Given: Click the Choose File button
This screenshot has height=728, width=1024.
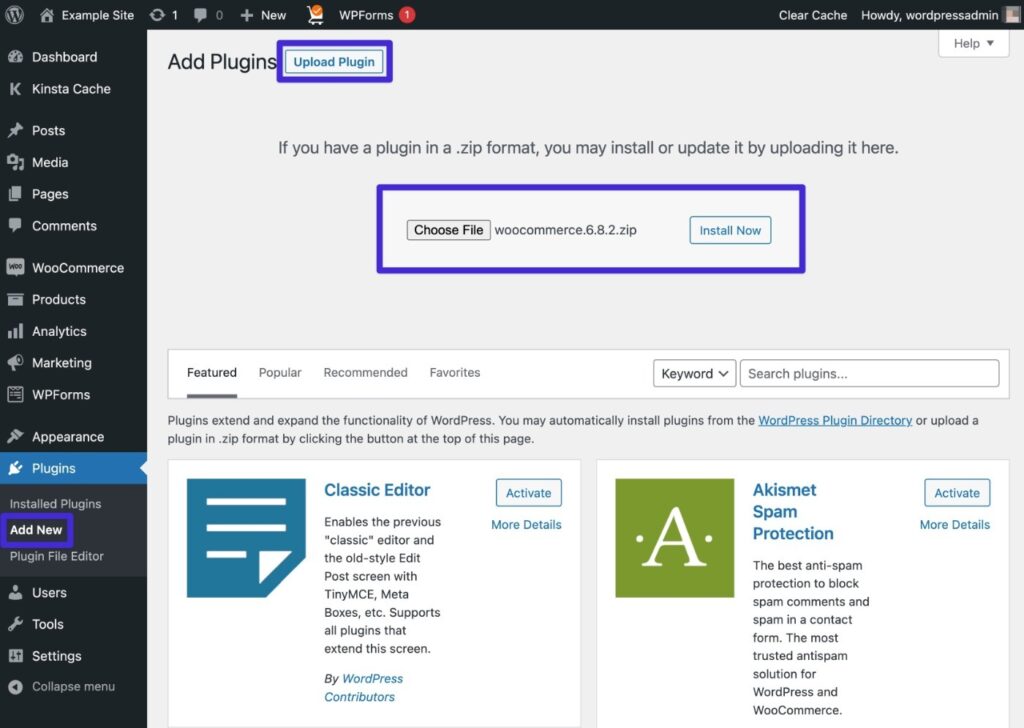Looking at the screenshot, I should click(x=448, y=230).
